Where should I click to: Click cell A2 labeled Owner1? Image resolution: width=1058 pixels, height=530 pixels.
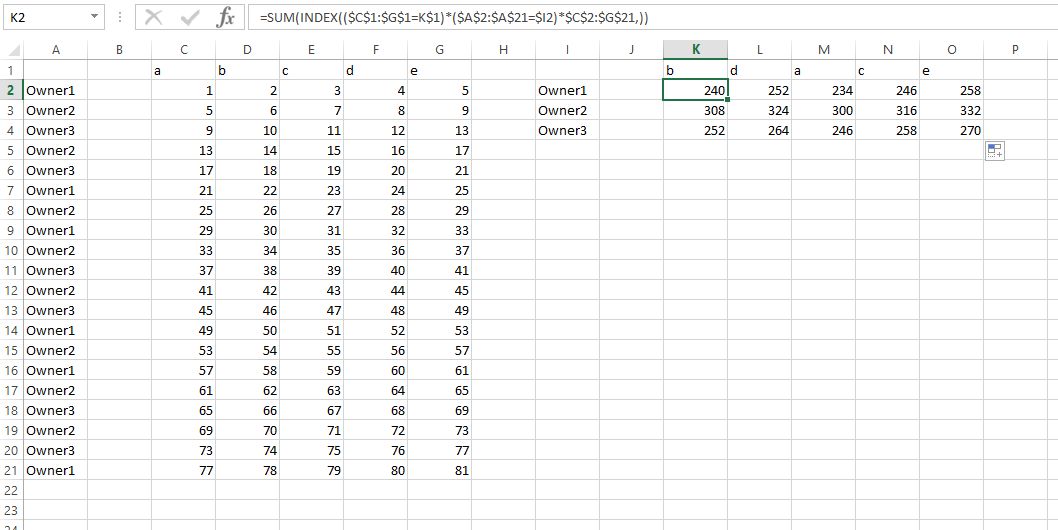(x=55, y=90)
